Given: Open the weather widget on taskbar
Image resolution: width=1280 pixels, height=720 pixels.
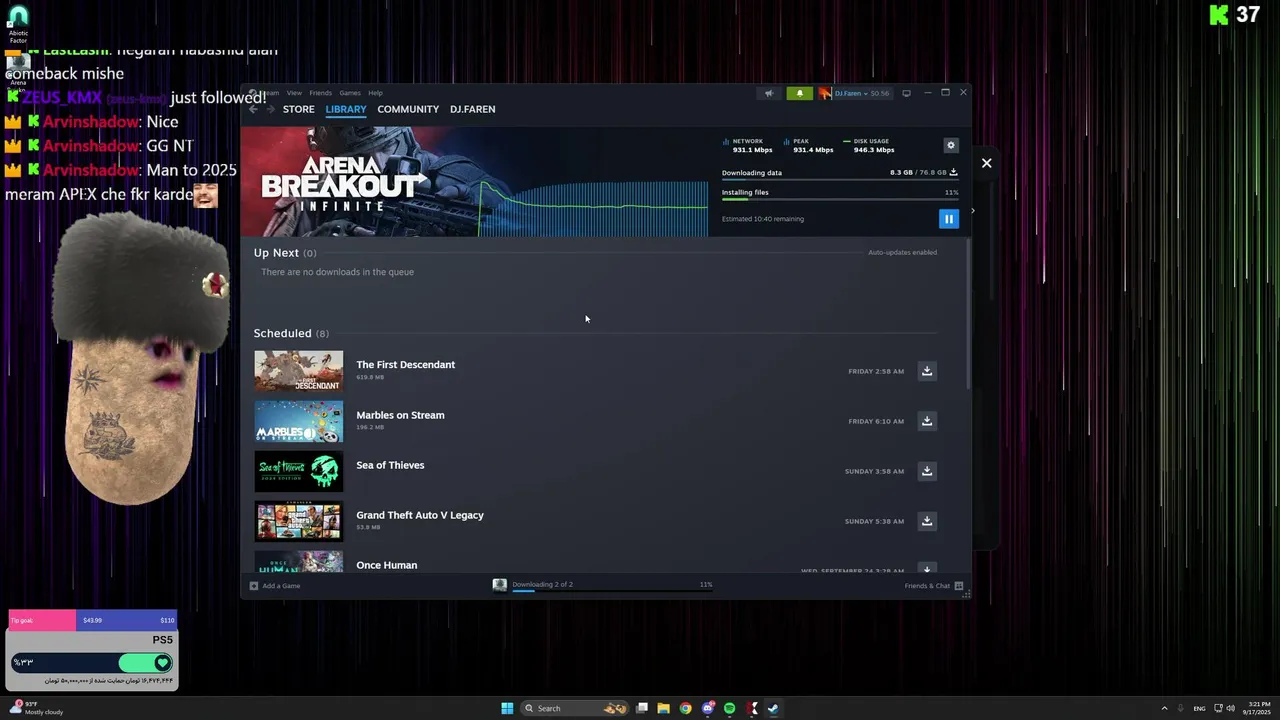Looking at the screenshot, I should pos(35,708).
